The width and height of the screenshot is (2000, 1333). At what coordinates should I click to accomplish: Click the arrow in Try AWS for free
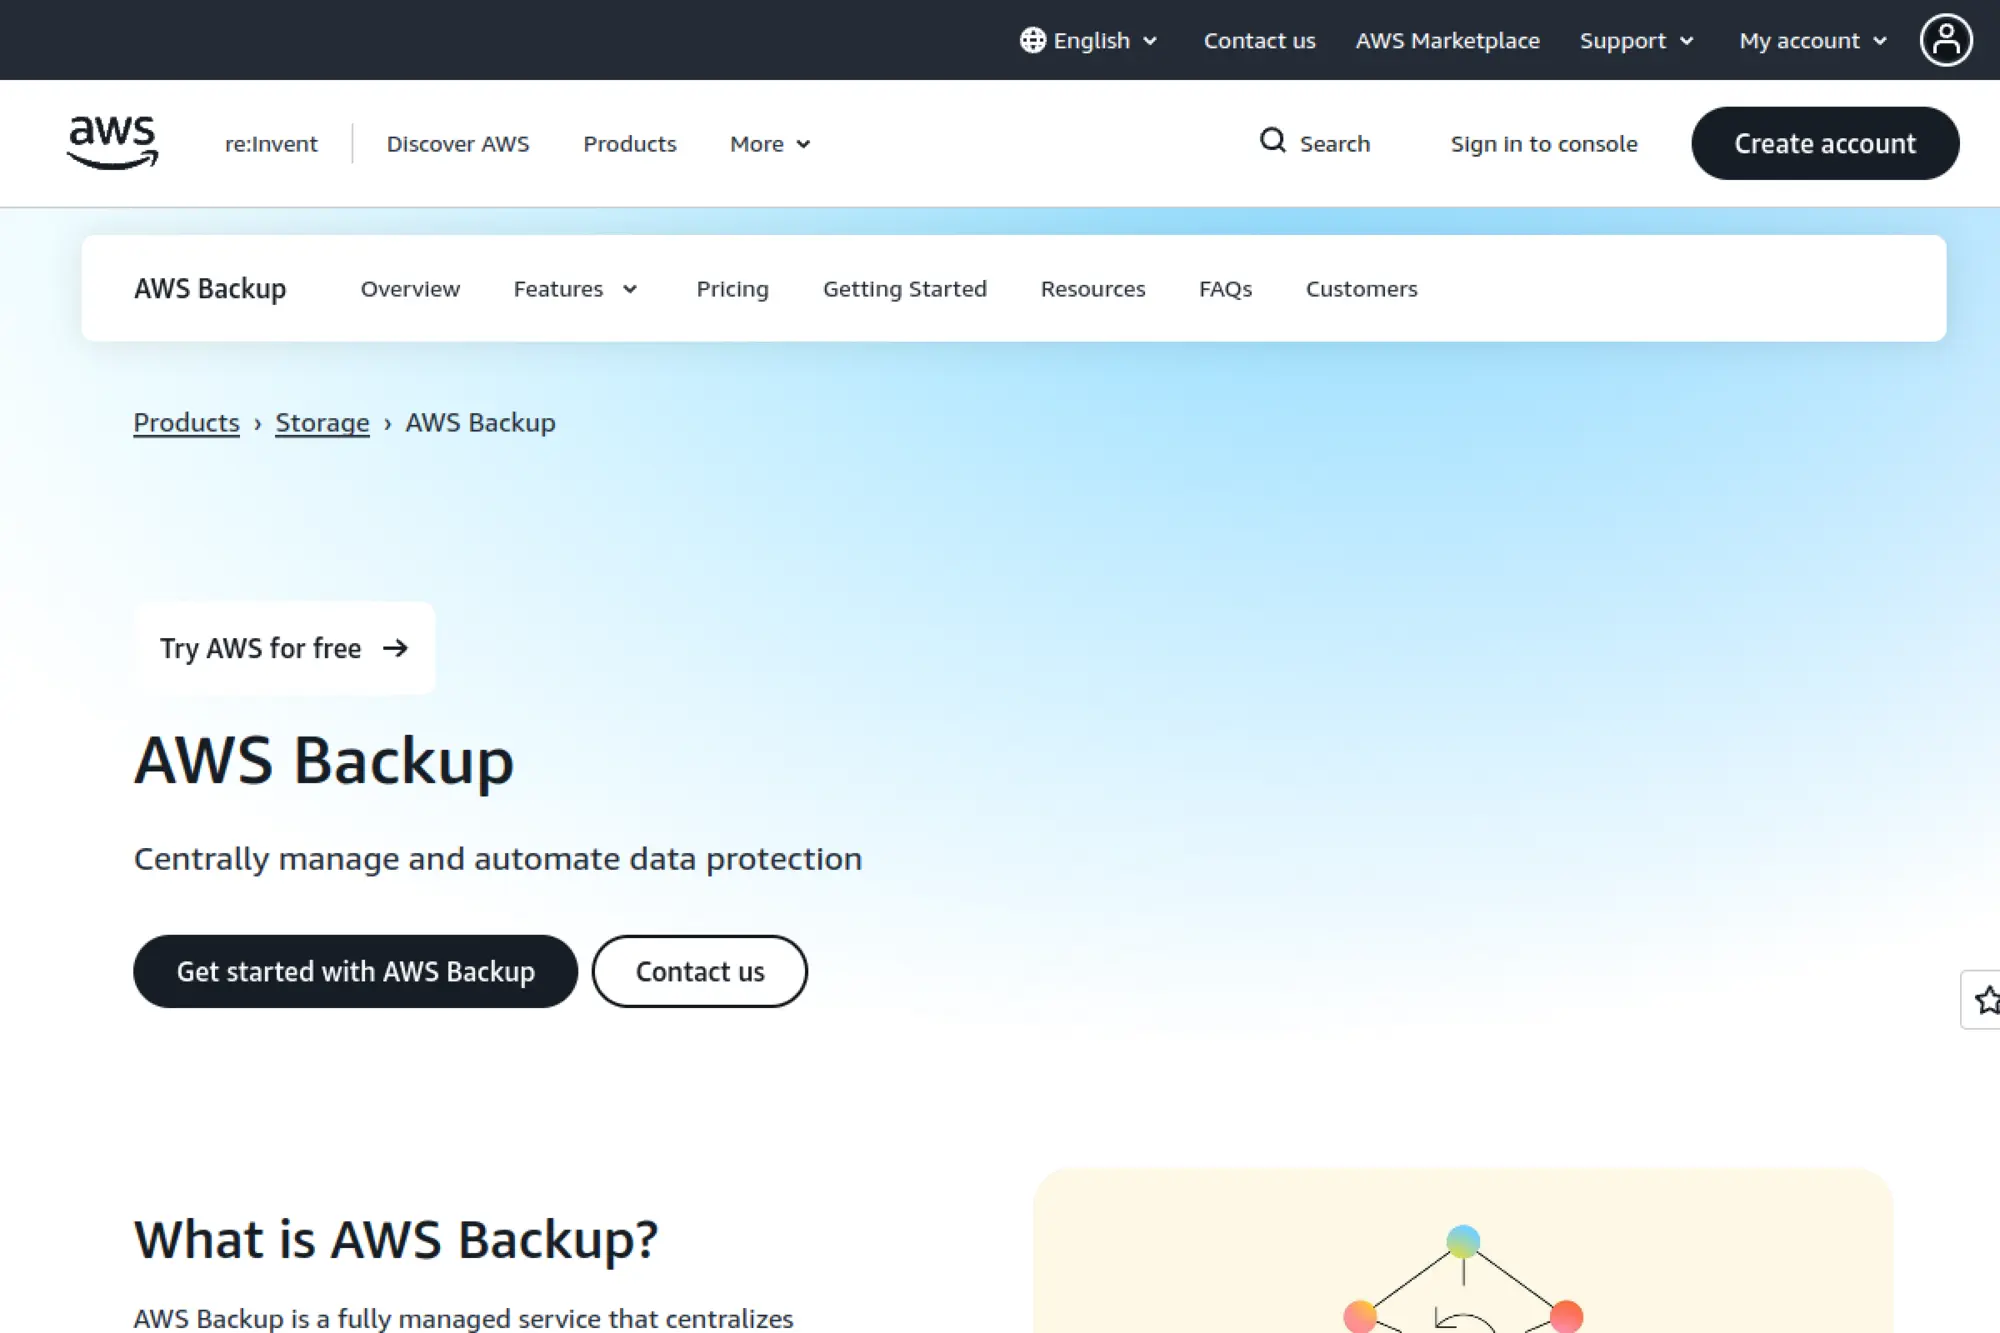[396, 648]
